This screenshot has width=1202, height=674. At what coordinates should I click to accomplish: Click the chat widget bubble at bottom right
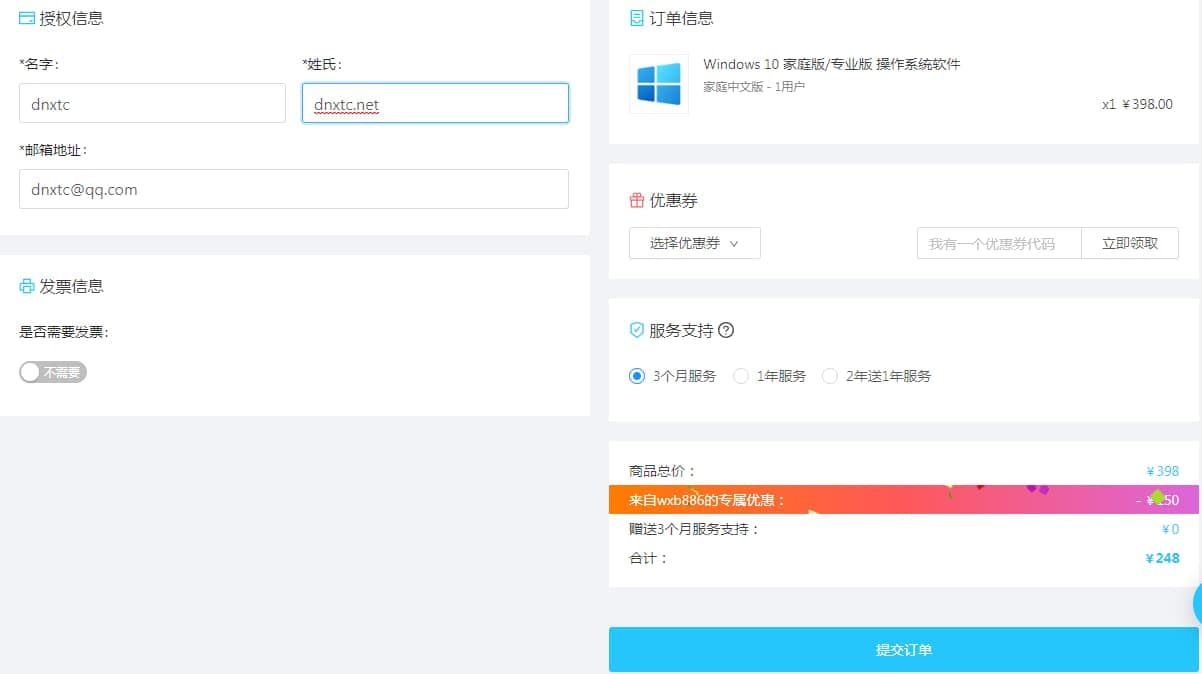pos(1196,602)
